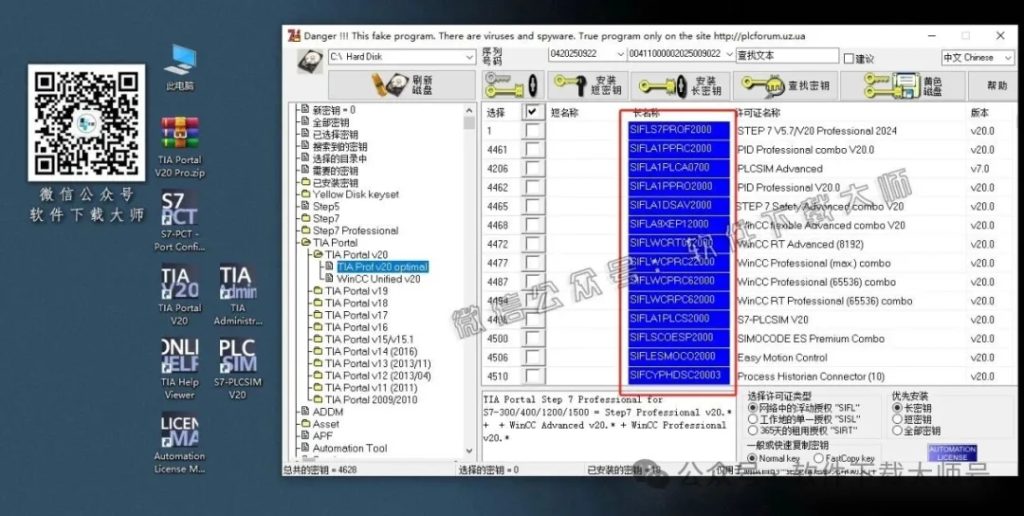Tick the 建议 checkbox
This screenshot has height=516, width=1024.
pyautogui.click(x=848, y=58)
